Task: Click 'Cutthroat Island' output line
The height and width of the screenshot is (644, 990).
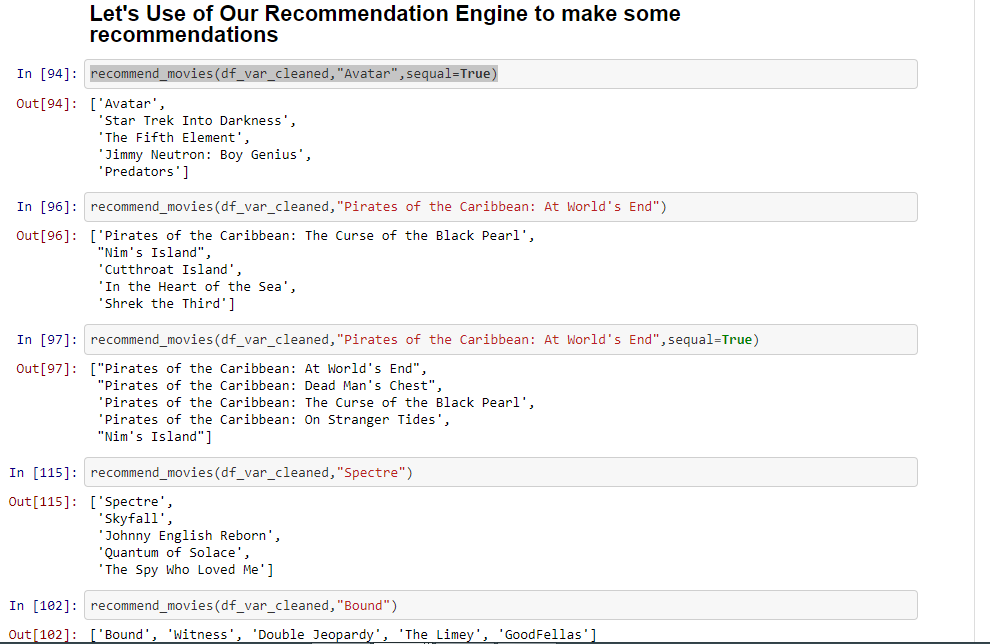Action: 169,270
